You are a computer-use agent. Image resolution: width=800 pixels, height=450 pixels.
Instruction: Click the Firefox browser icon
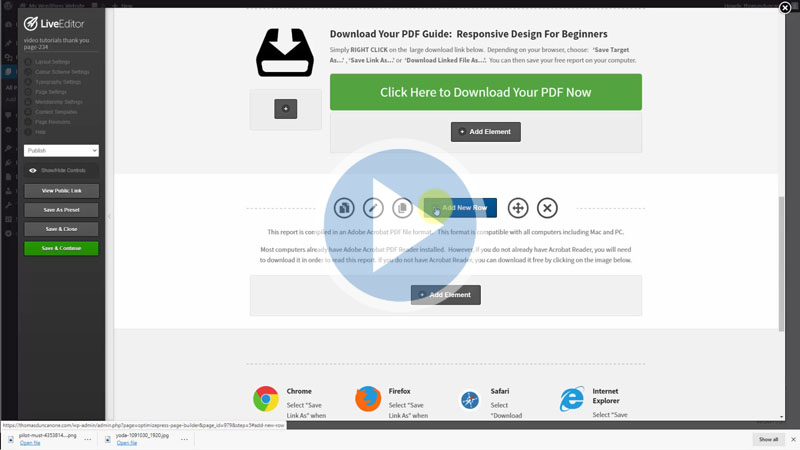point(368,399)
